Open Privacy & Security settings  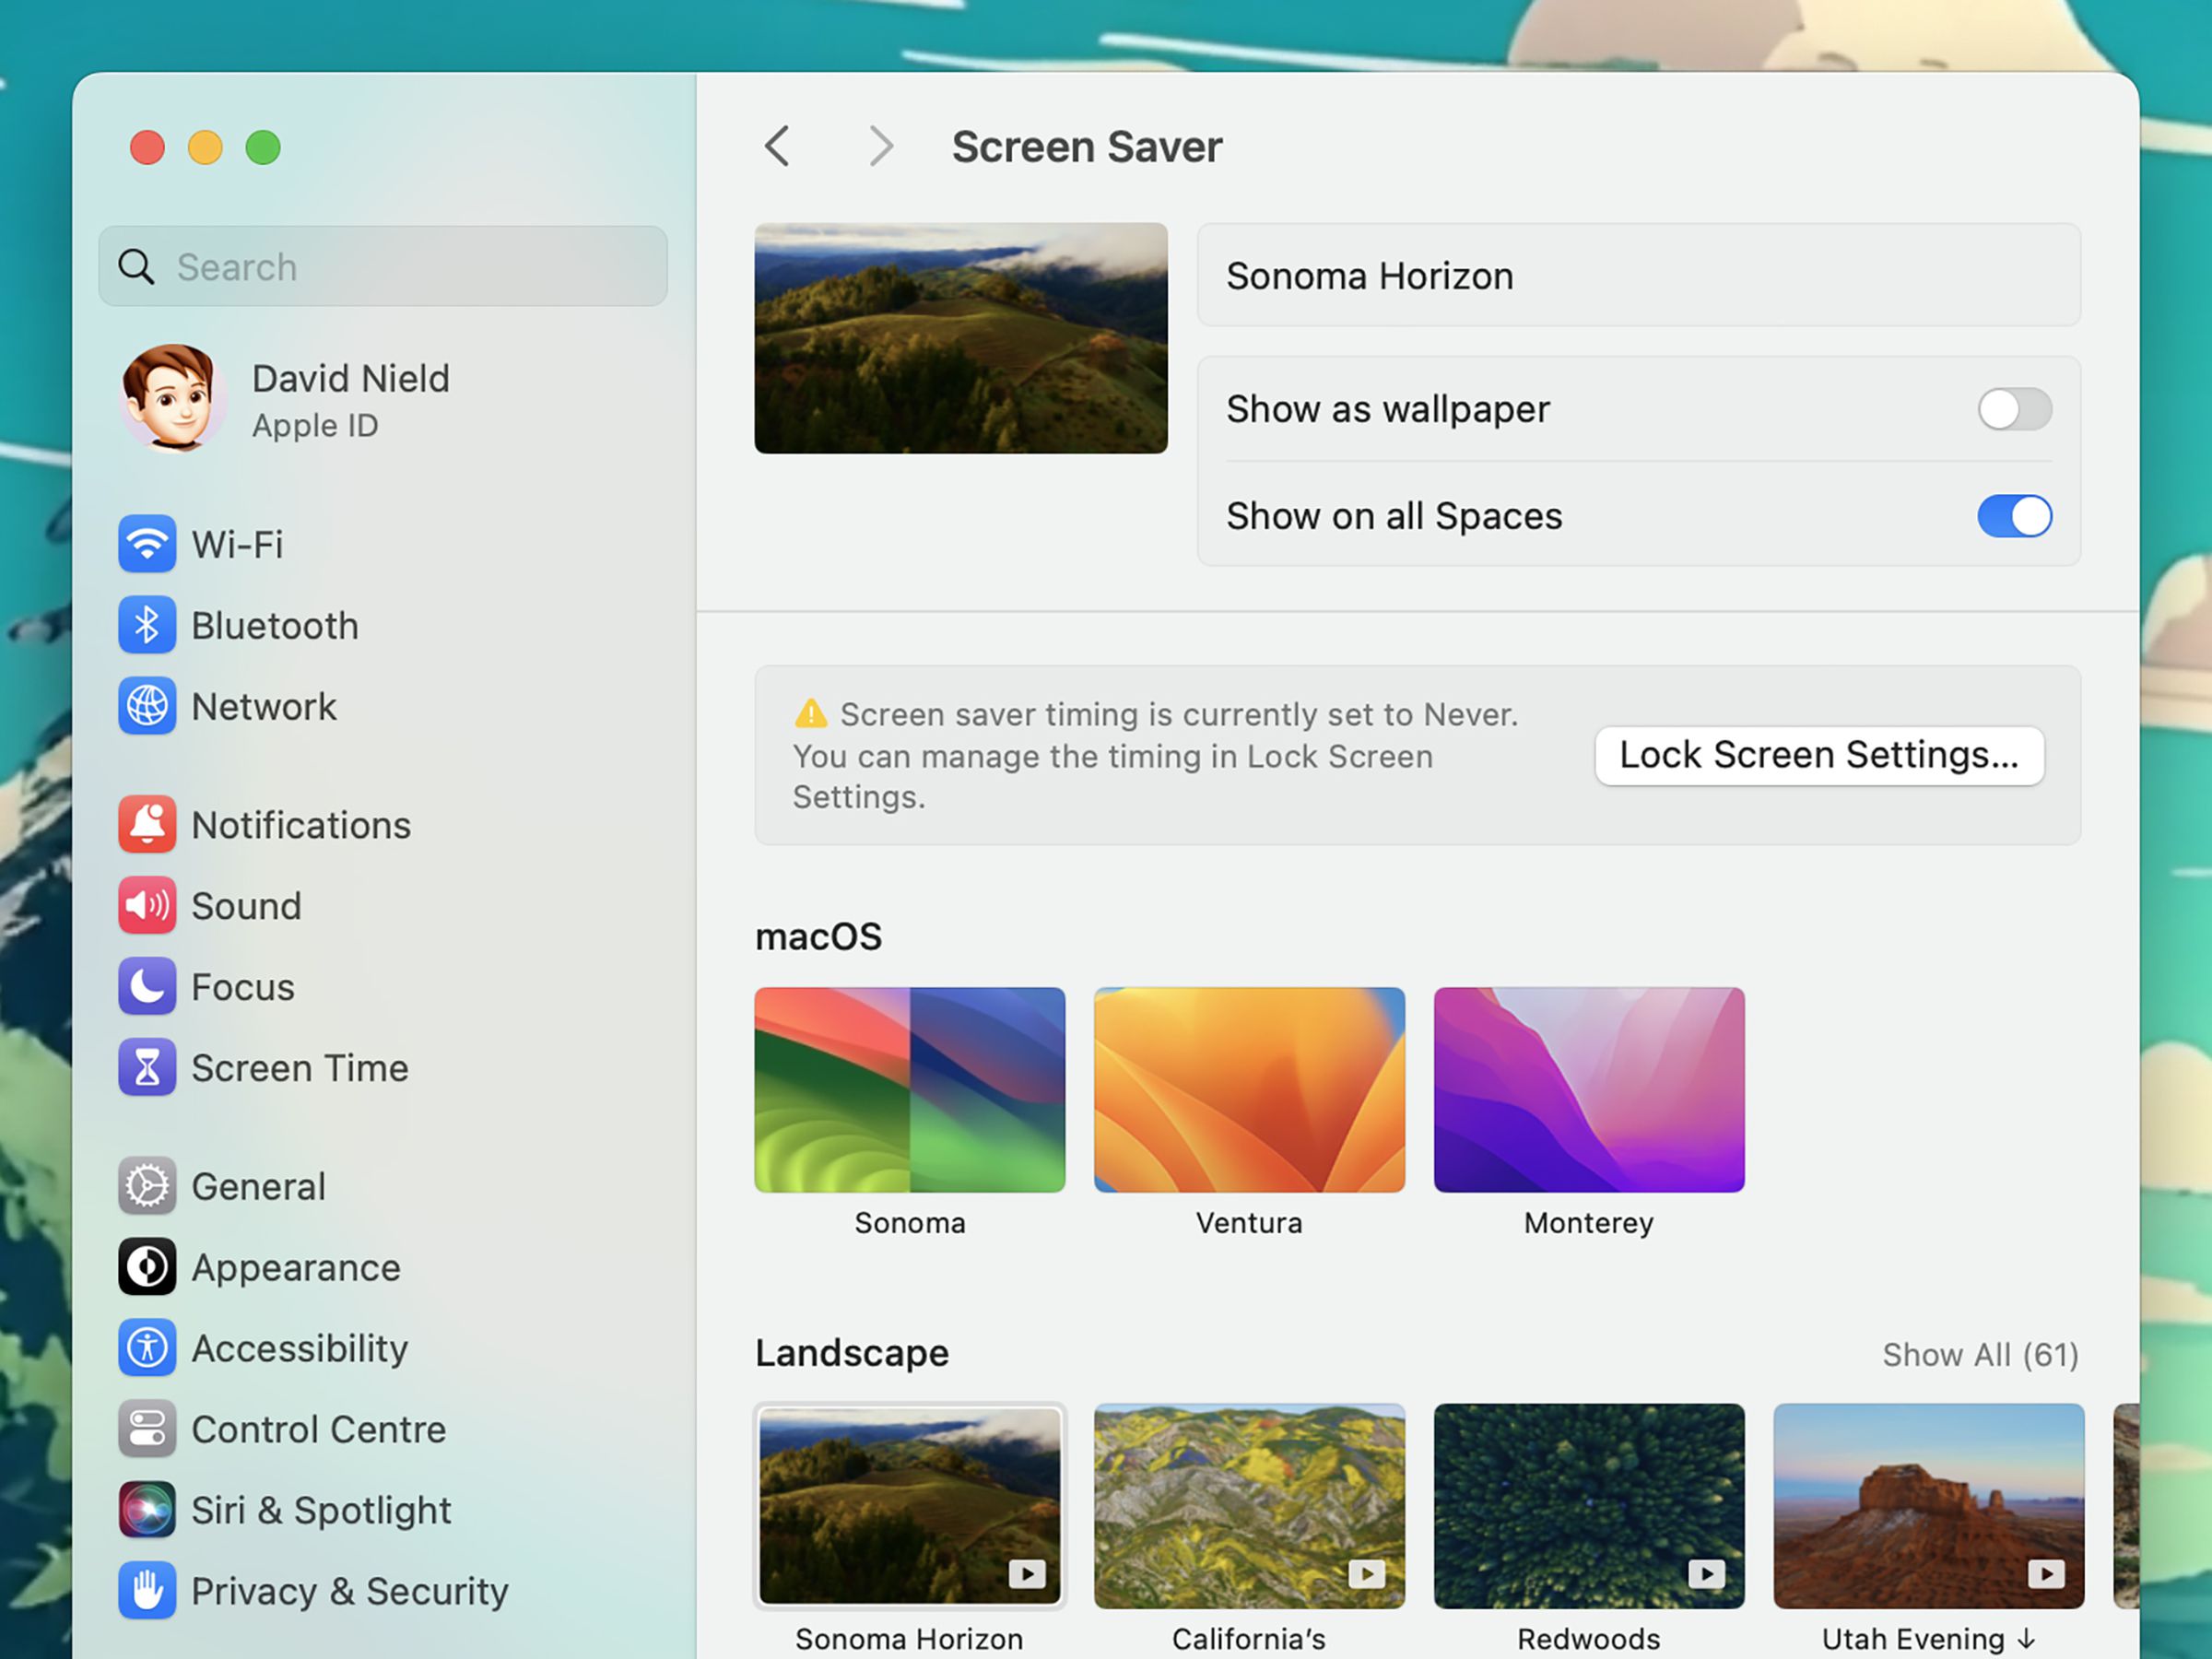tap(348, 1591)
